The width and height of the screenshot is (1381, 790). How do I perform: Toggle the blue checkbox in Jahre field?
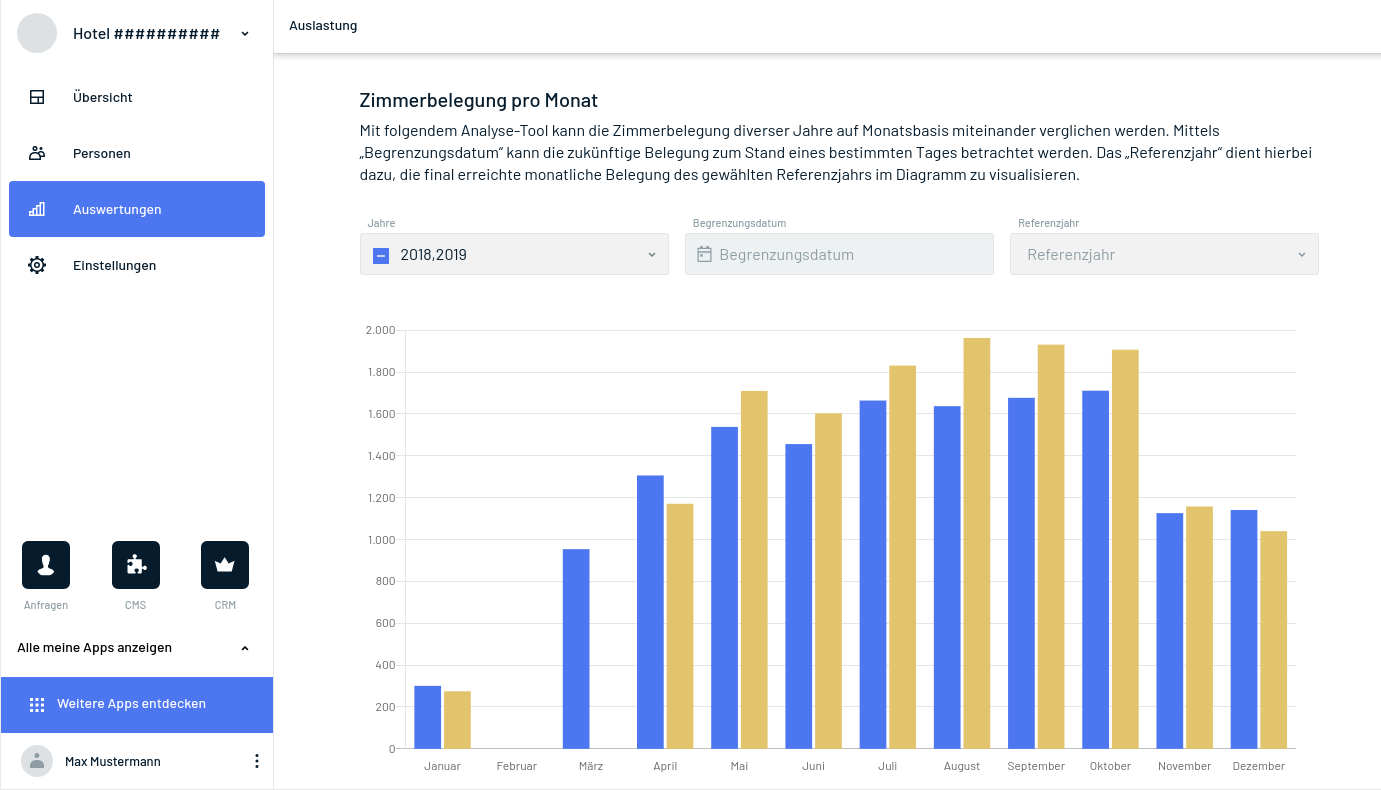(381, 256)
